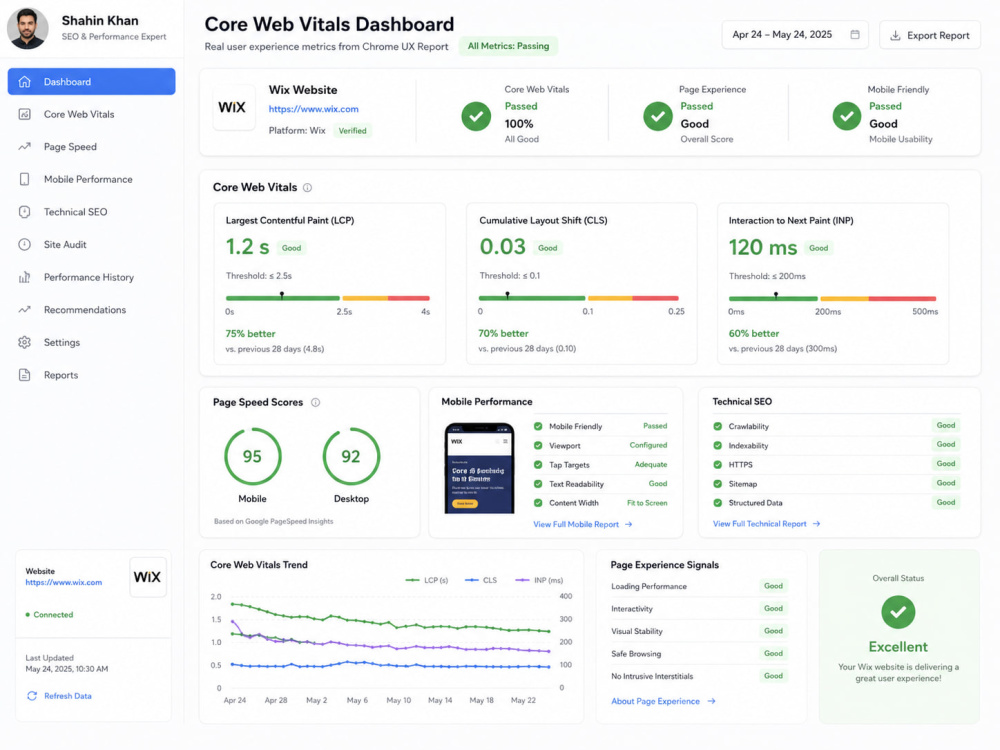The image size is (1000, 750).
Task: Click the check icon beside Tap Targets
Action: 538,464
